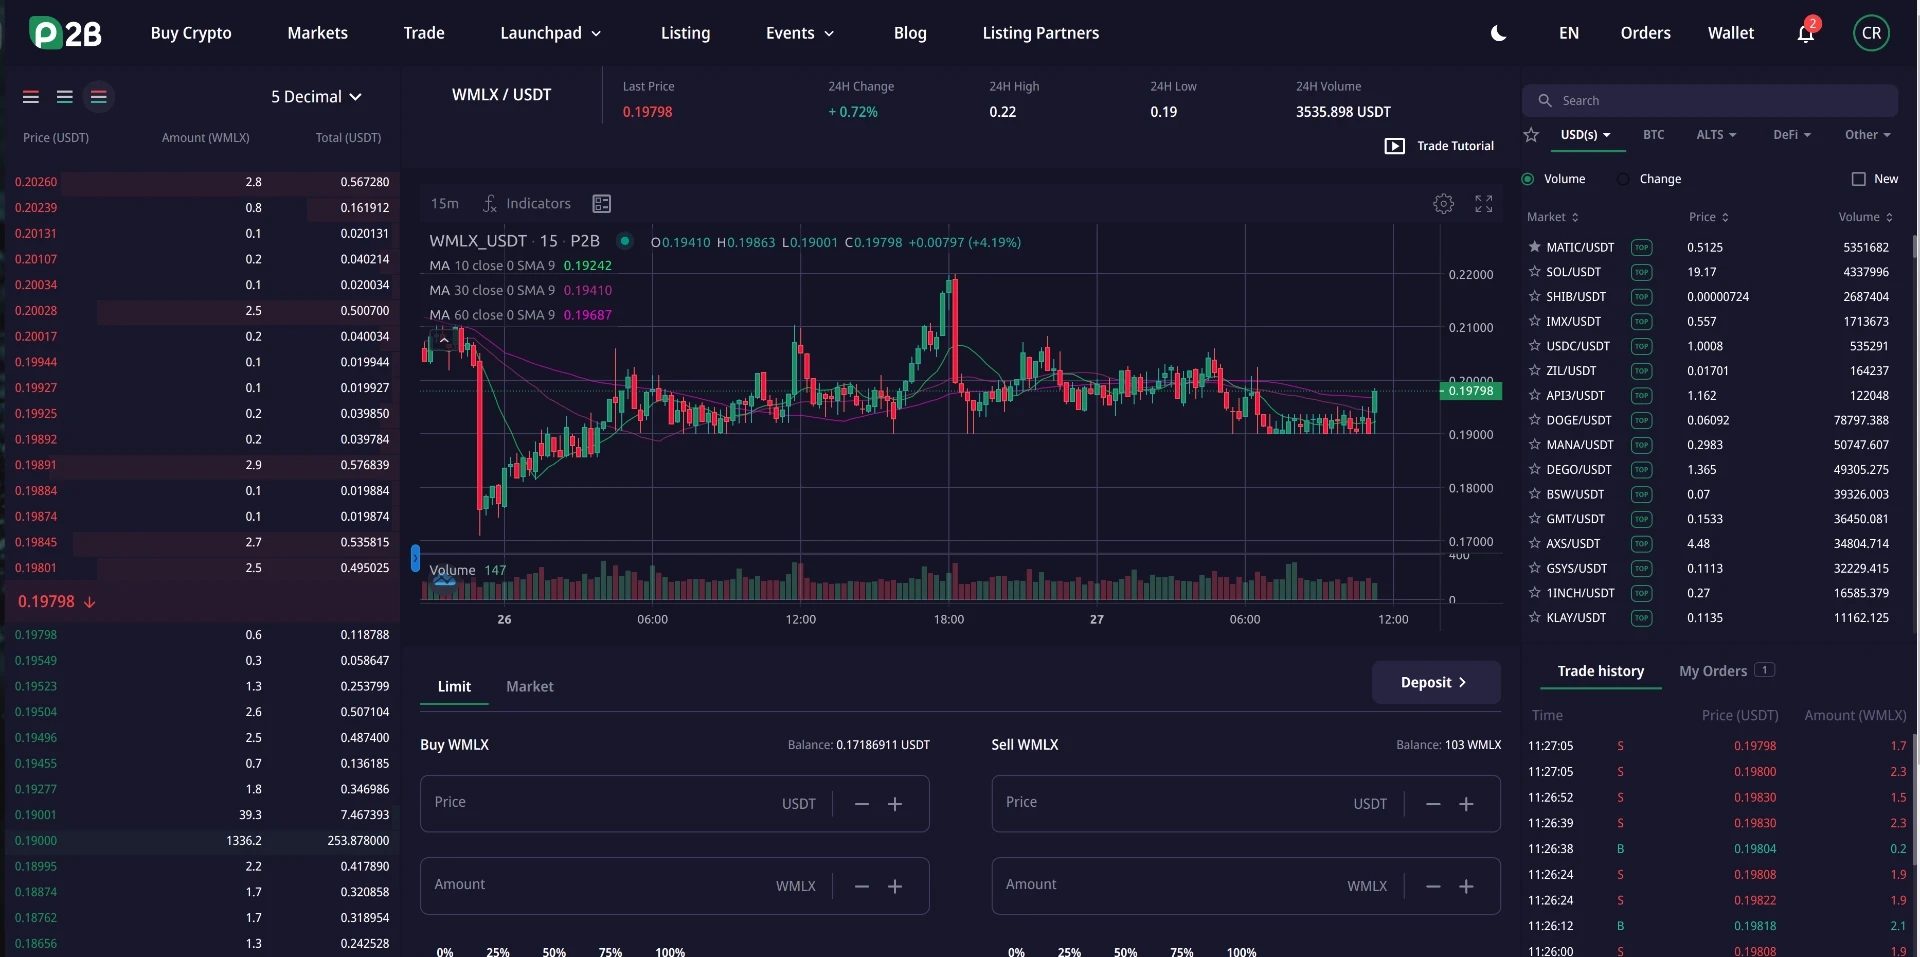The width and height of the screenshot is (1920, 957).
Task: Sort markets by Price column
Action: tap(1708, 217)
